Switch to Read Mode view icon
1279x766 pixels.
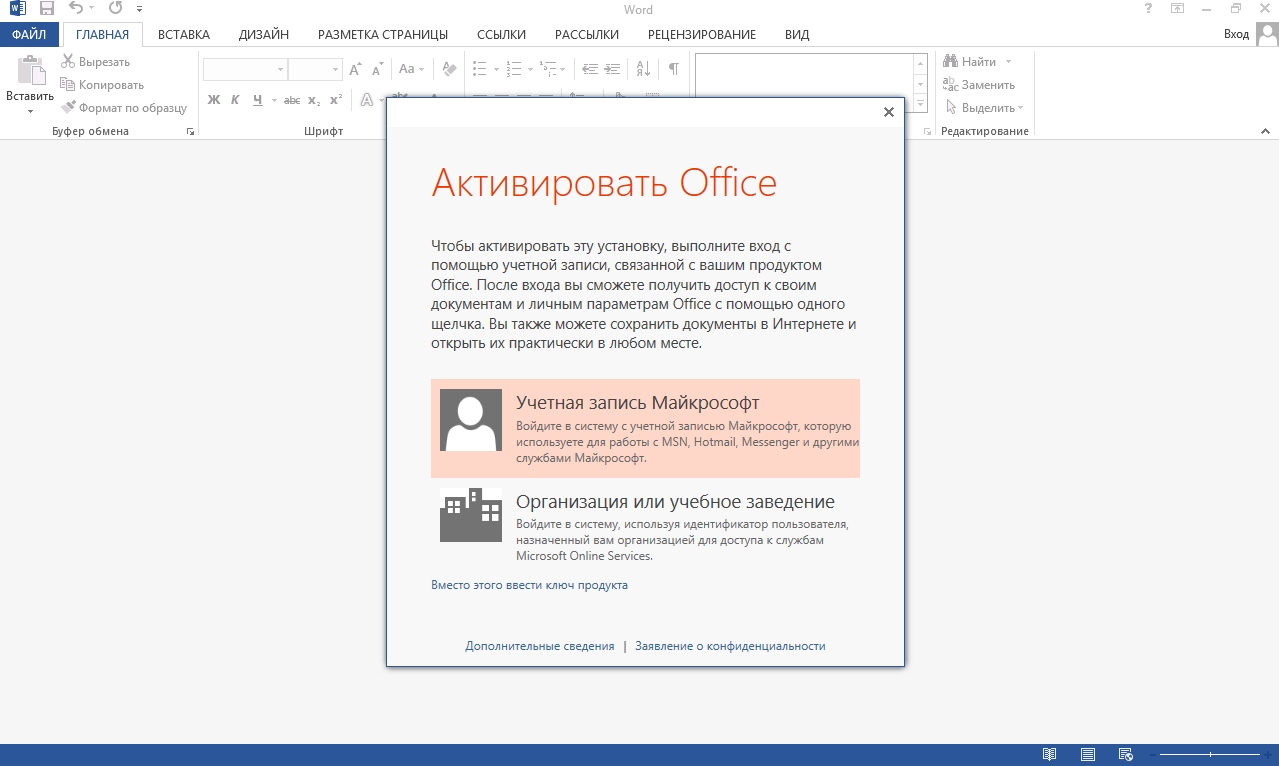[x=1049, y=755]
